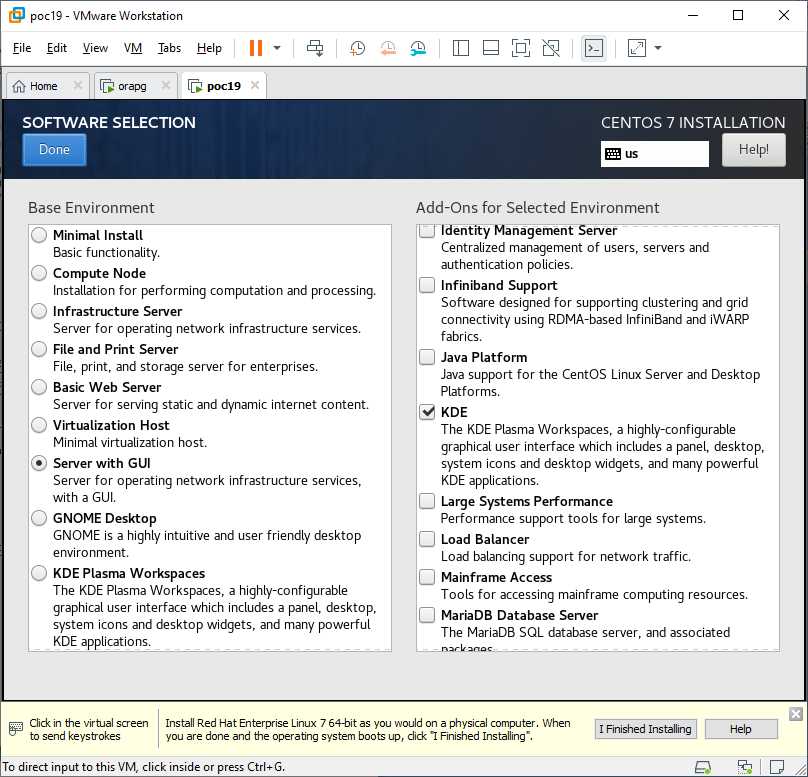Choose File and Print Server option
The width and height of the screenshot is (808, 777).
(39, 349)
